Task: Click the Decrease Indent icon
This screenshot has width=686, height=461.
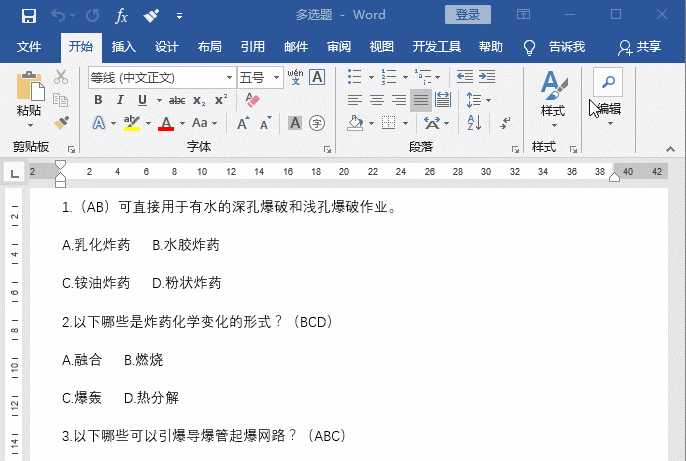Action: pyautogui.click(x=465, y=77)
